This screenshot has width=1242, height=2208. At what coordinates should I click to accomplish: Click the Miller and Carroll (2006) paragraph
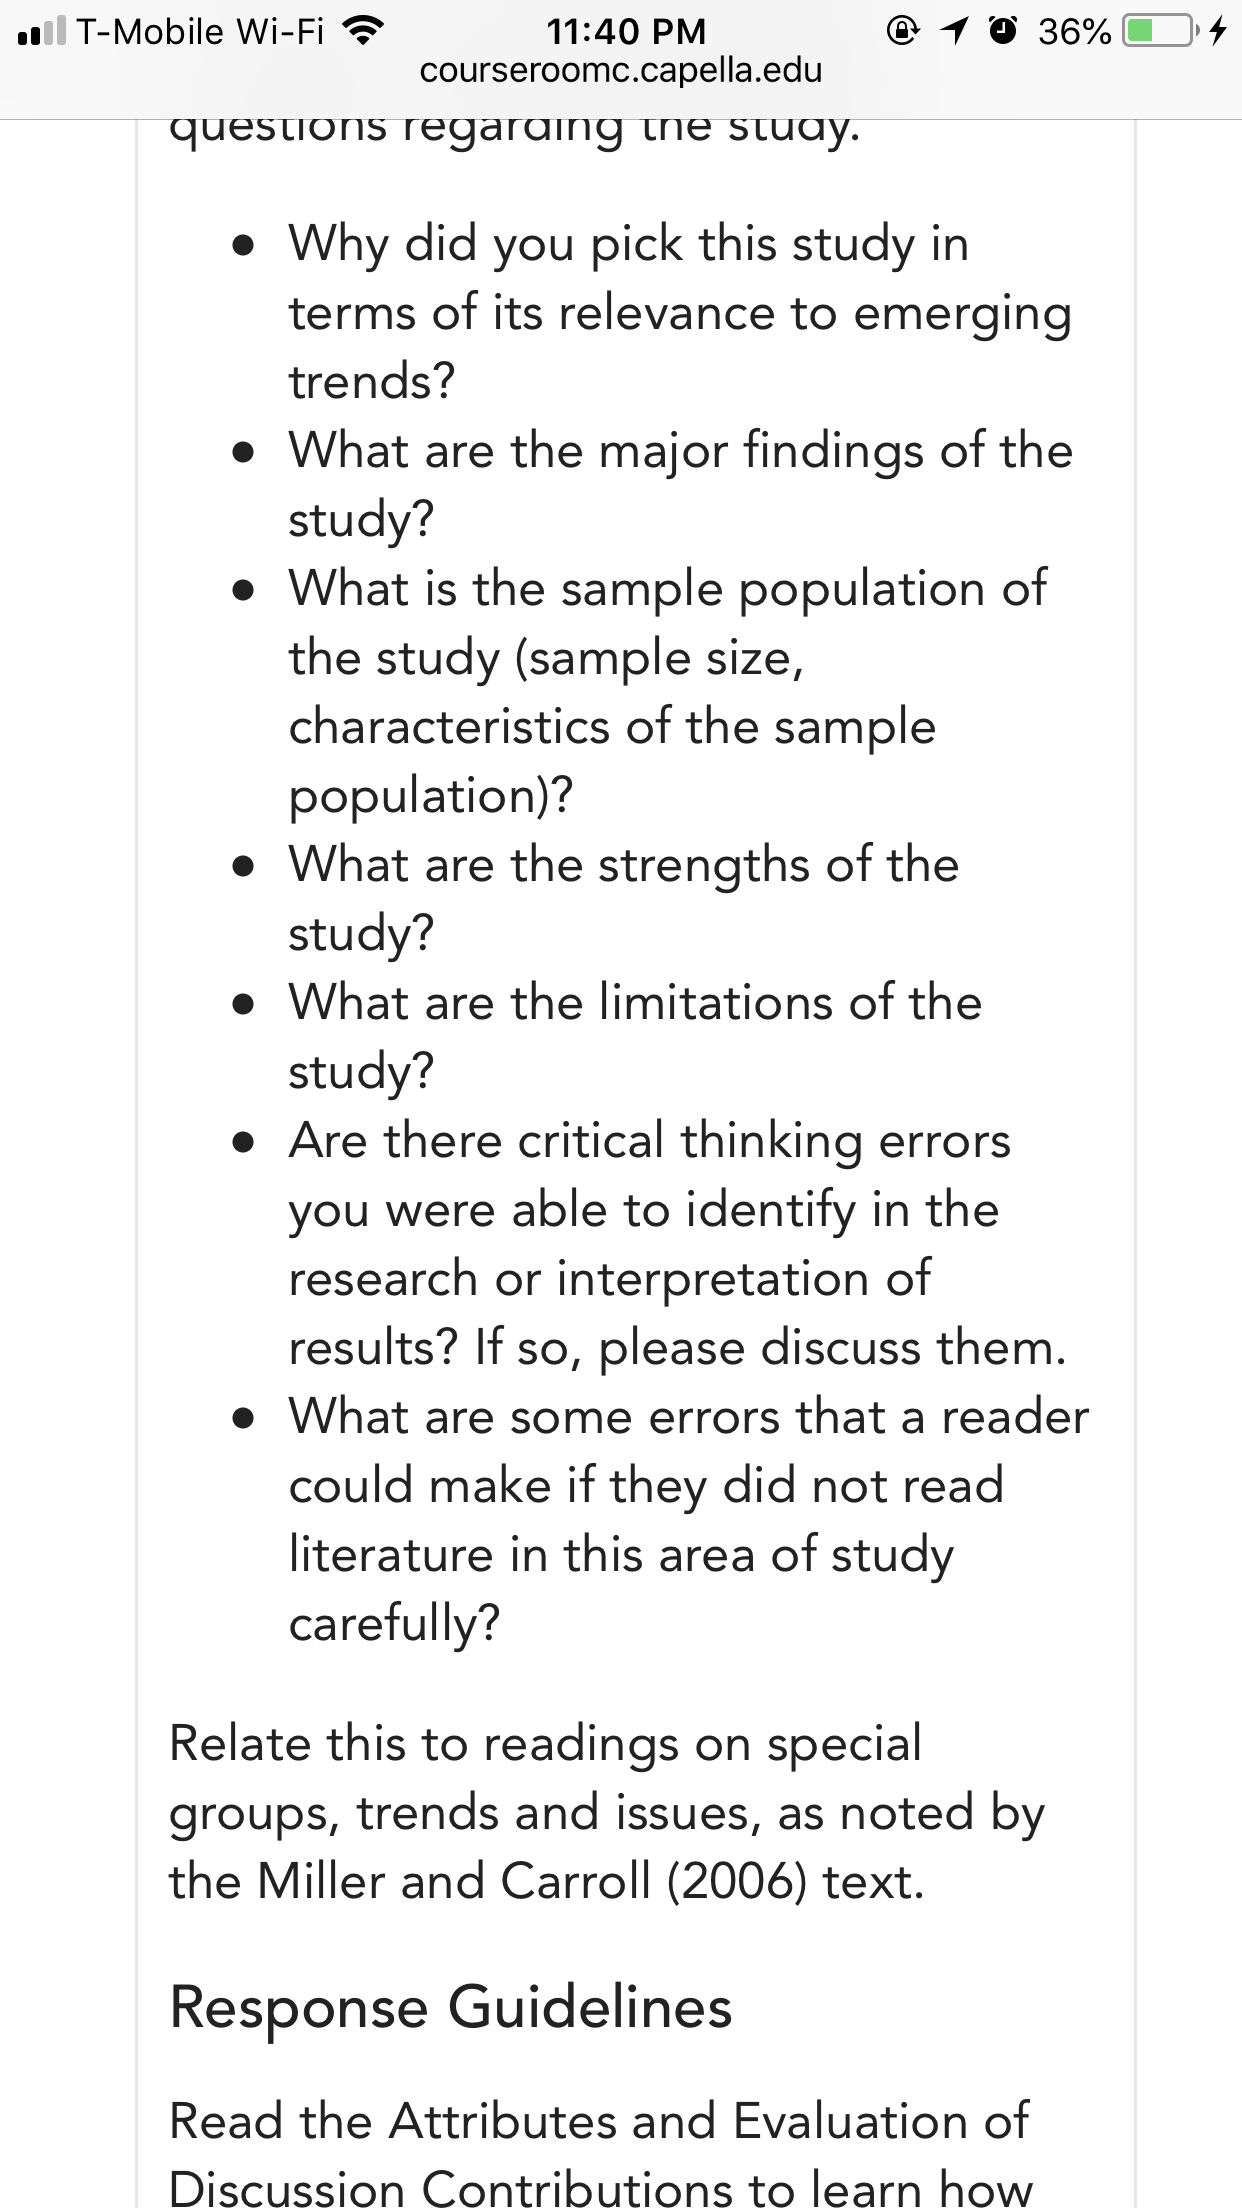tap(607, 1812)
